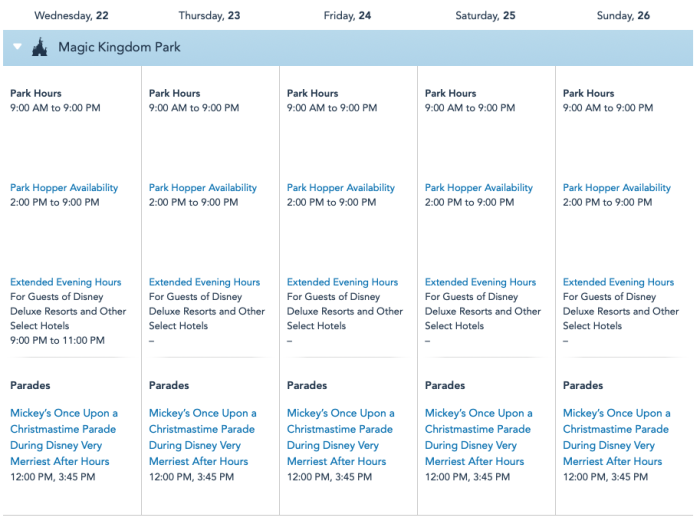Open Thursday's Park Hopper Availability link
The width and height of the screenshot is (700, 521).
[x=203, y=187]
